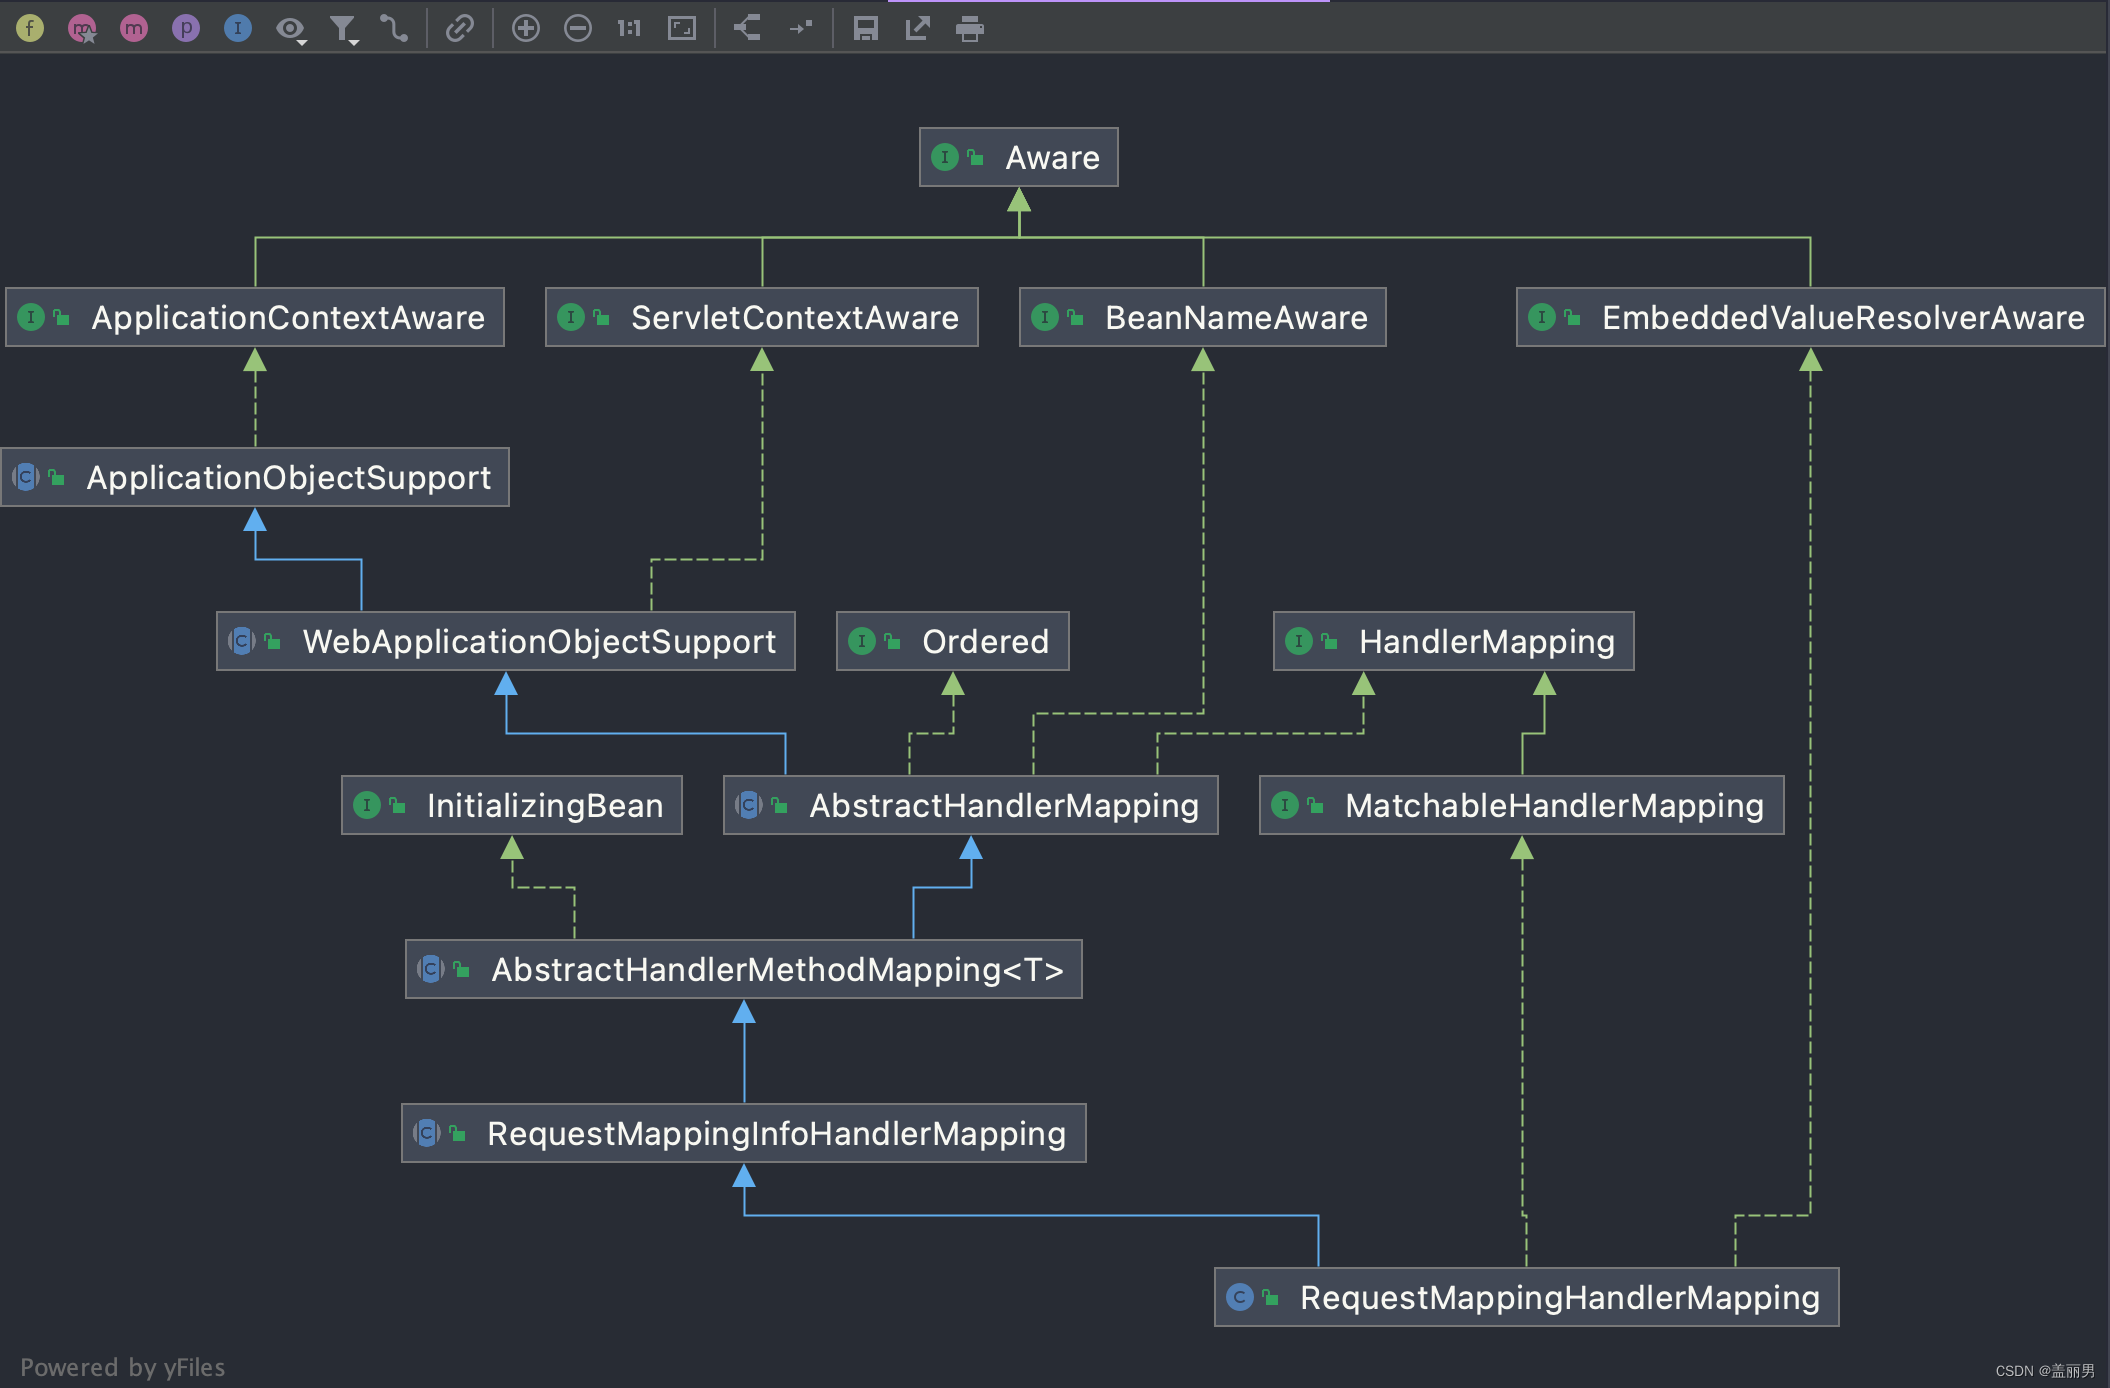
Task: Apply the current layout icon
Action: point(748,28)
